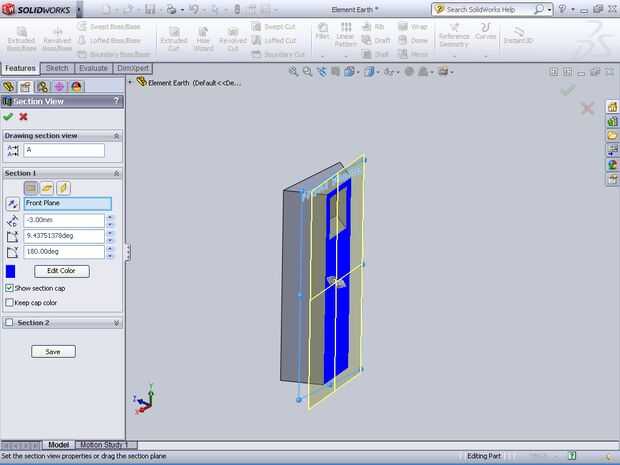Click the Instant3D tool

click(x=518, y=35)
